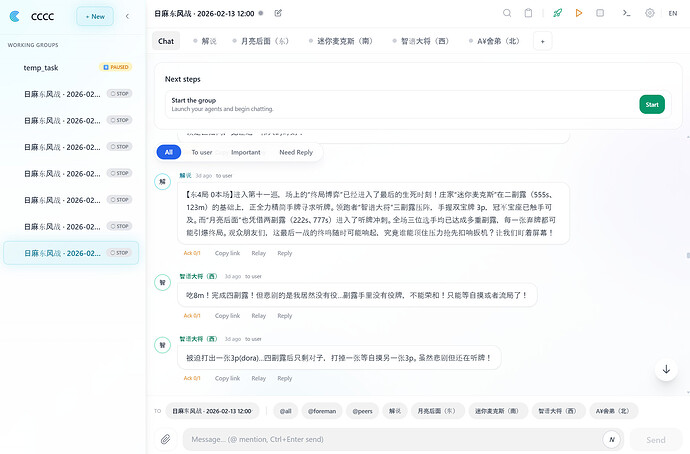Click the orange play triangle icon

pos(579,13)
